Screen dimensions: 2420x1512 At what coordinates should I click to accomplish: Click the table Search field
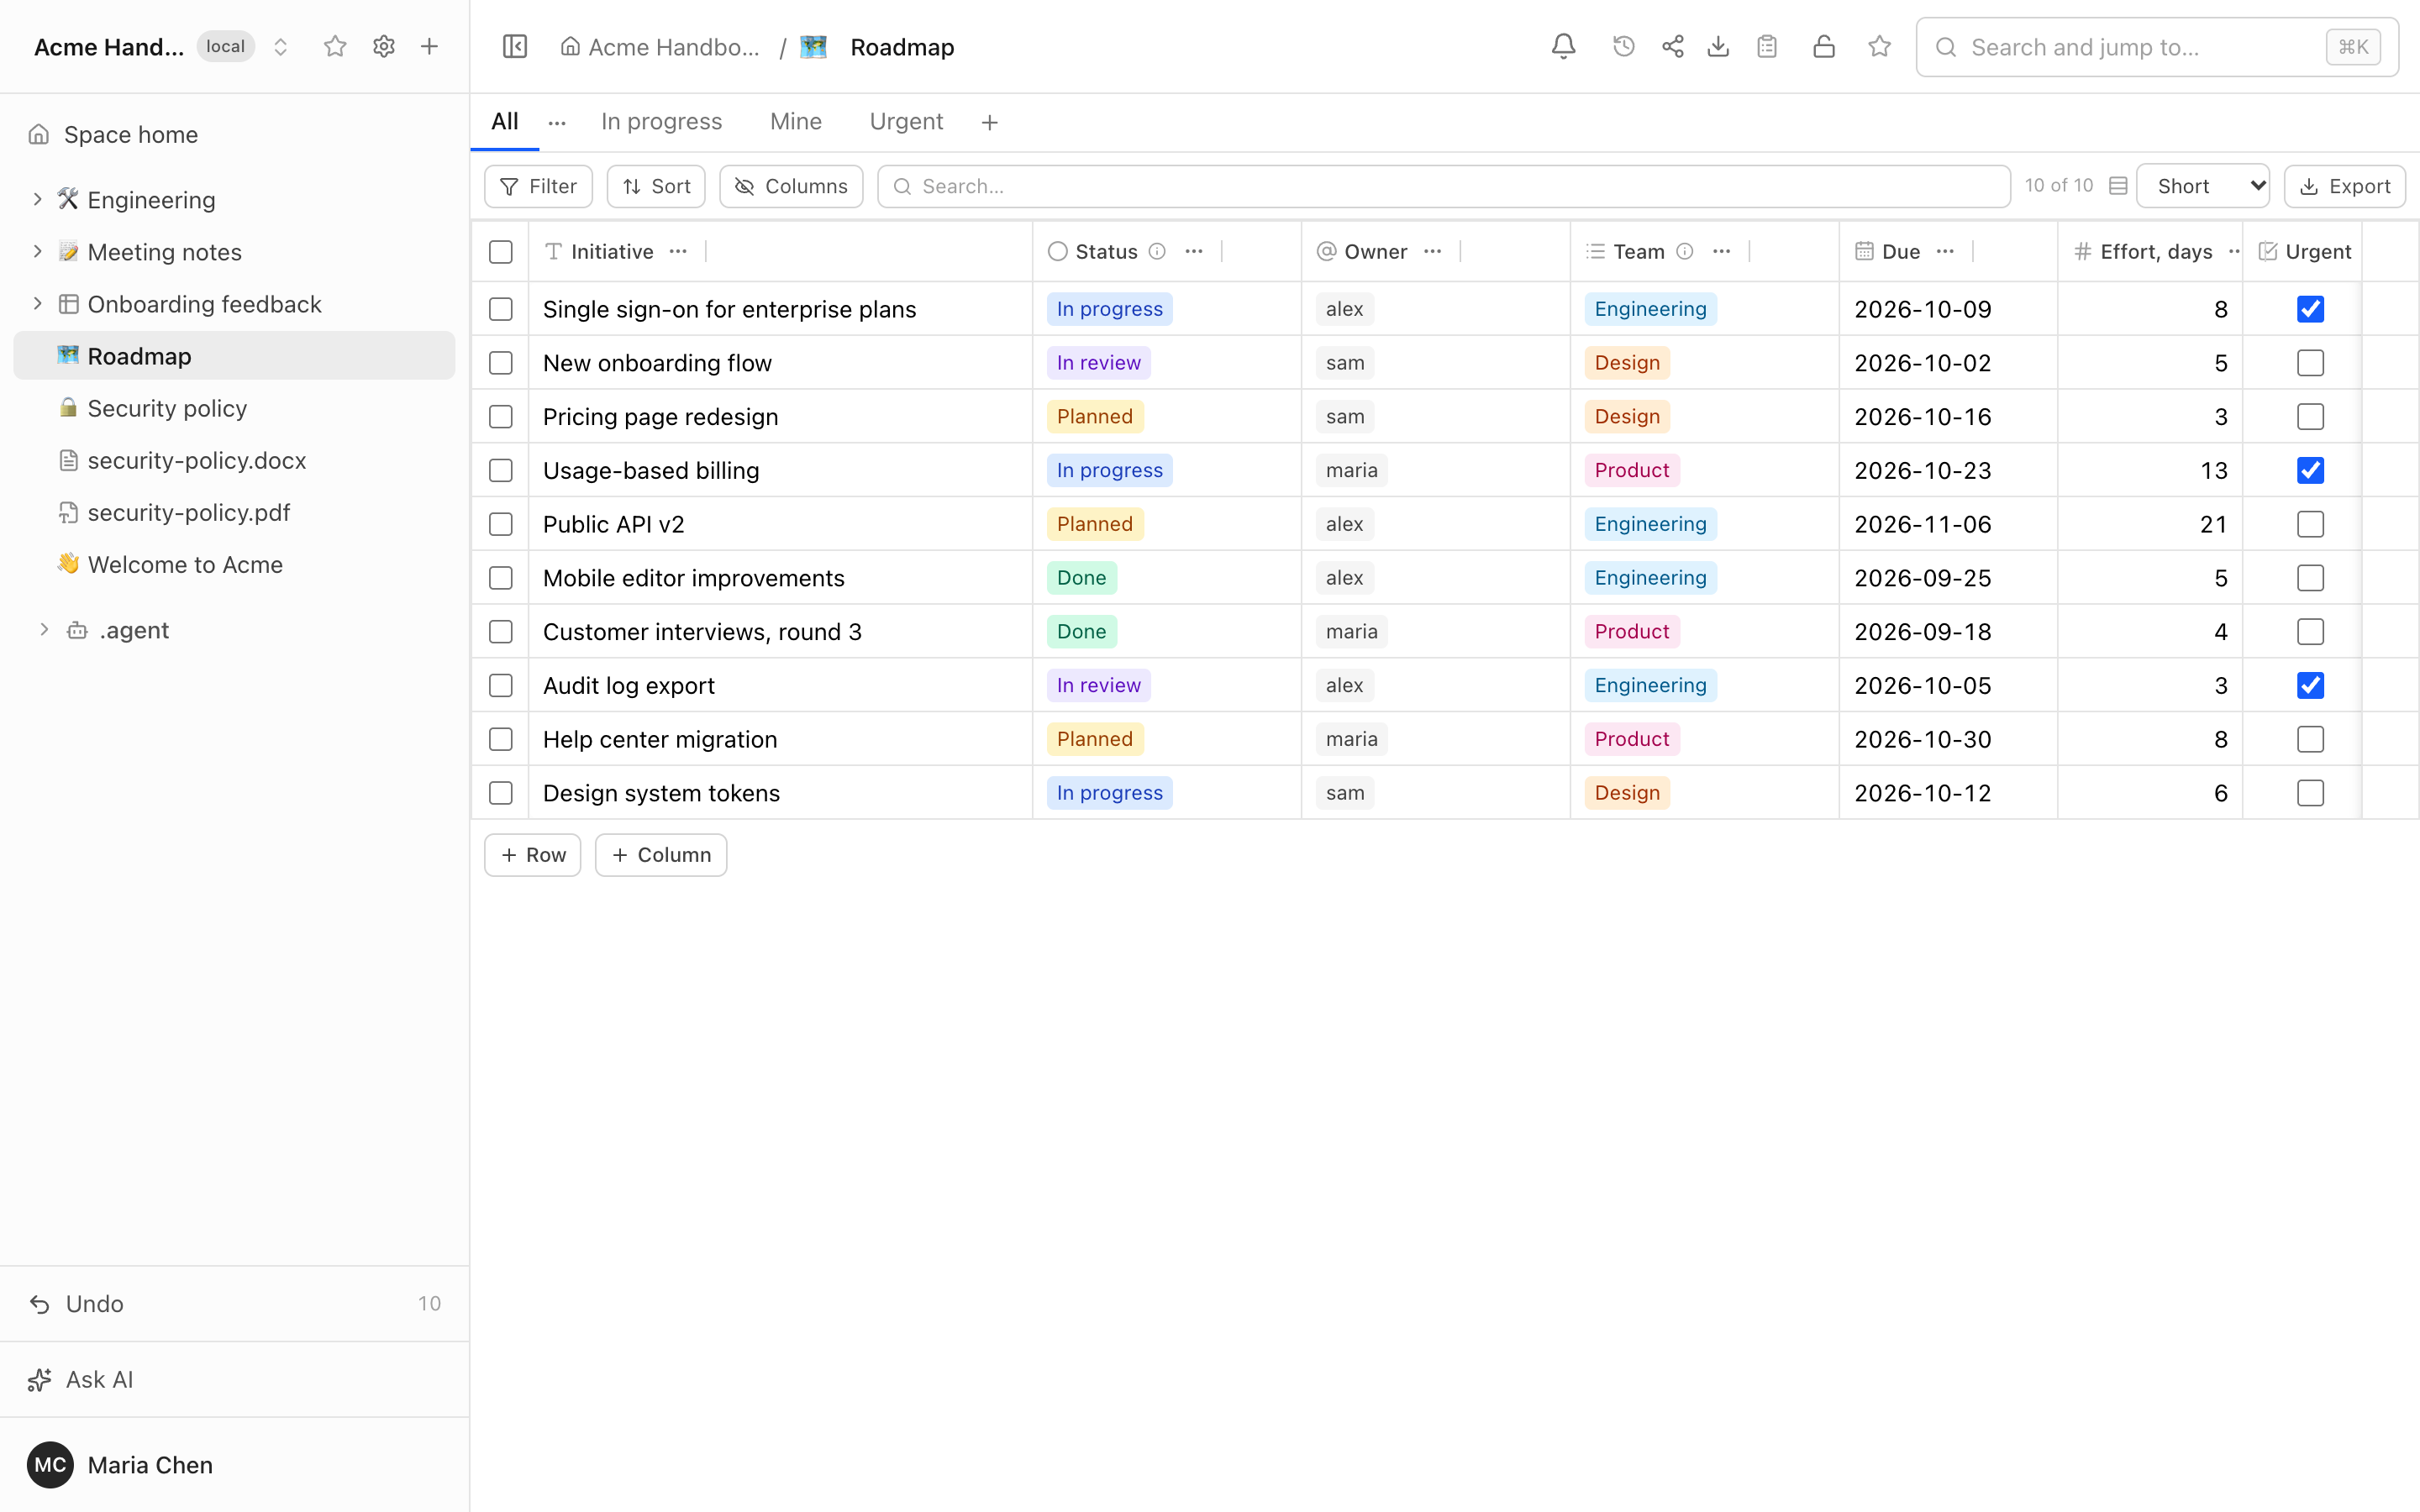pos(1443,186)
